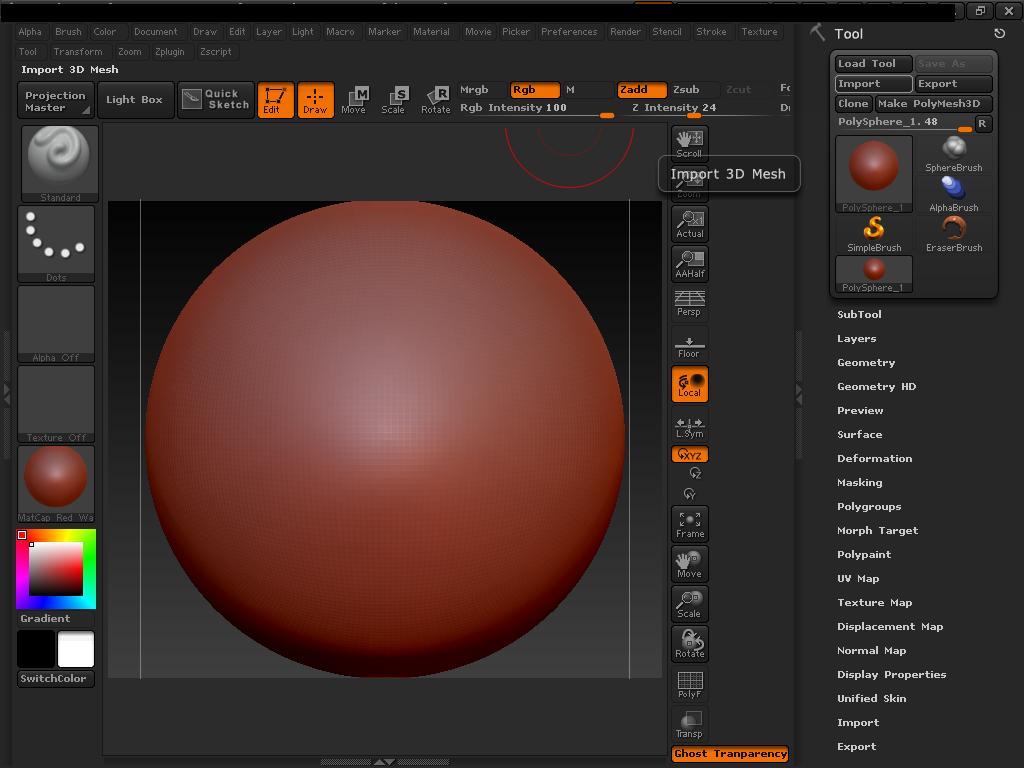
Task: Expand the Masking section
Action: pos(859,483)
